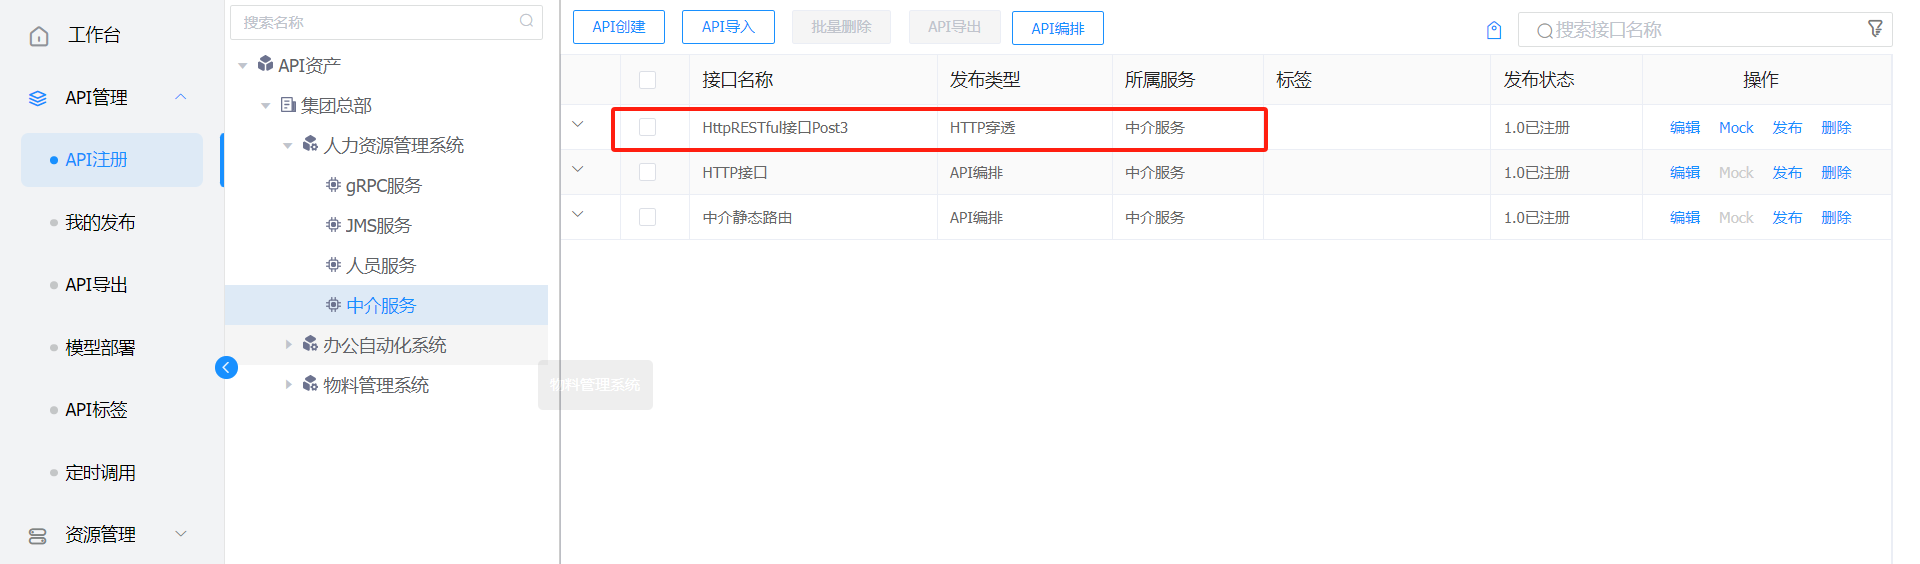
Task: Expand the 办公自动化系统 tree arrow
Action: 288,344
